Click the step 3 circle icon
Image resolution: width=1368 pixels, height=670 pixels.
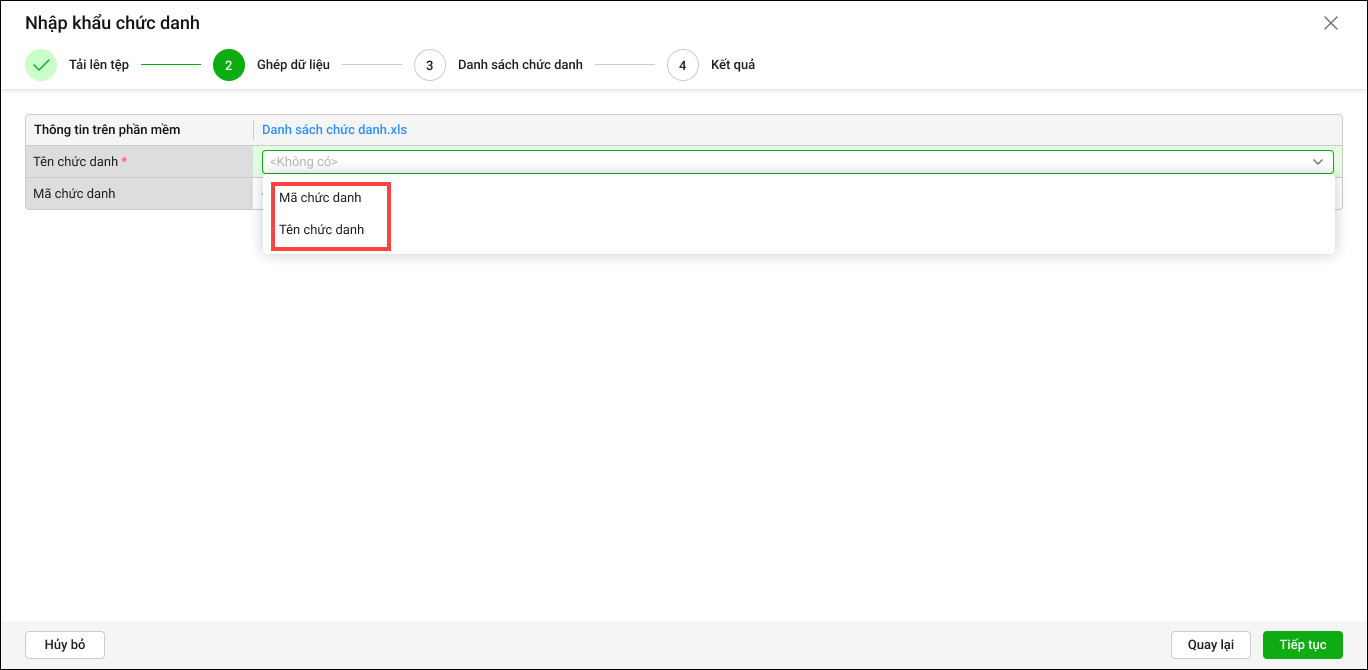point(430,65)
